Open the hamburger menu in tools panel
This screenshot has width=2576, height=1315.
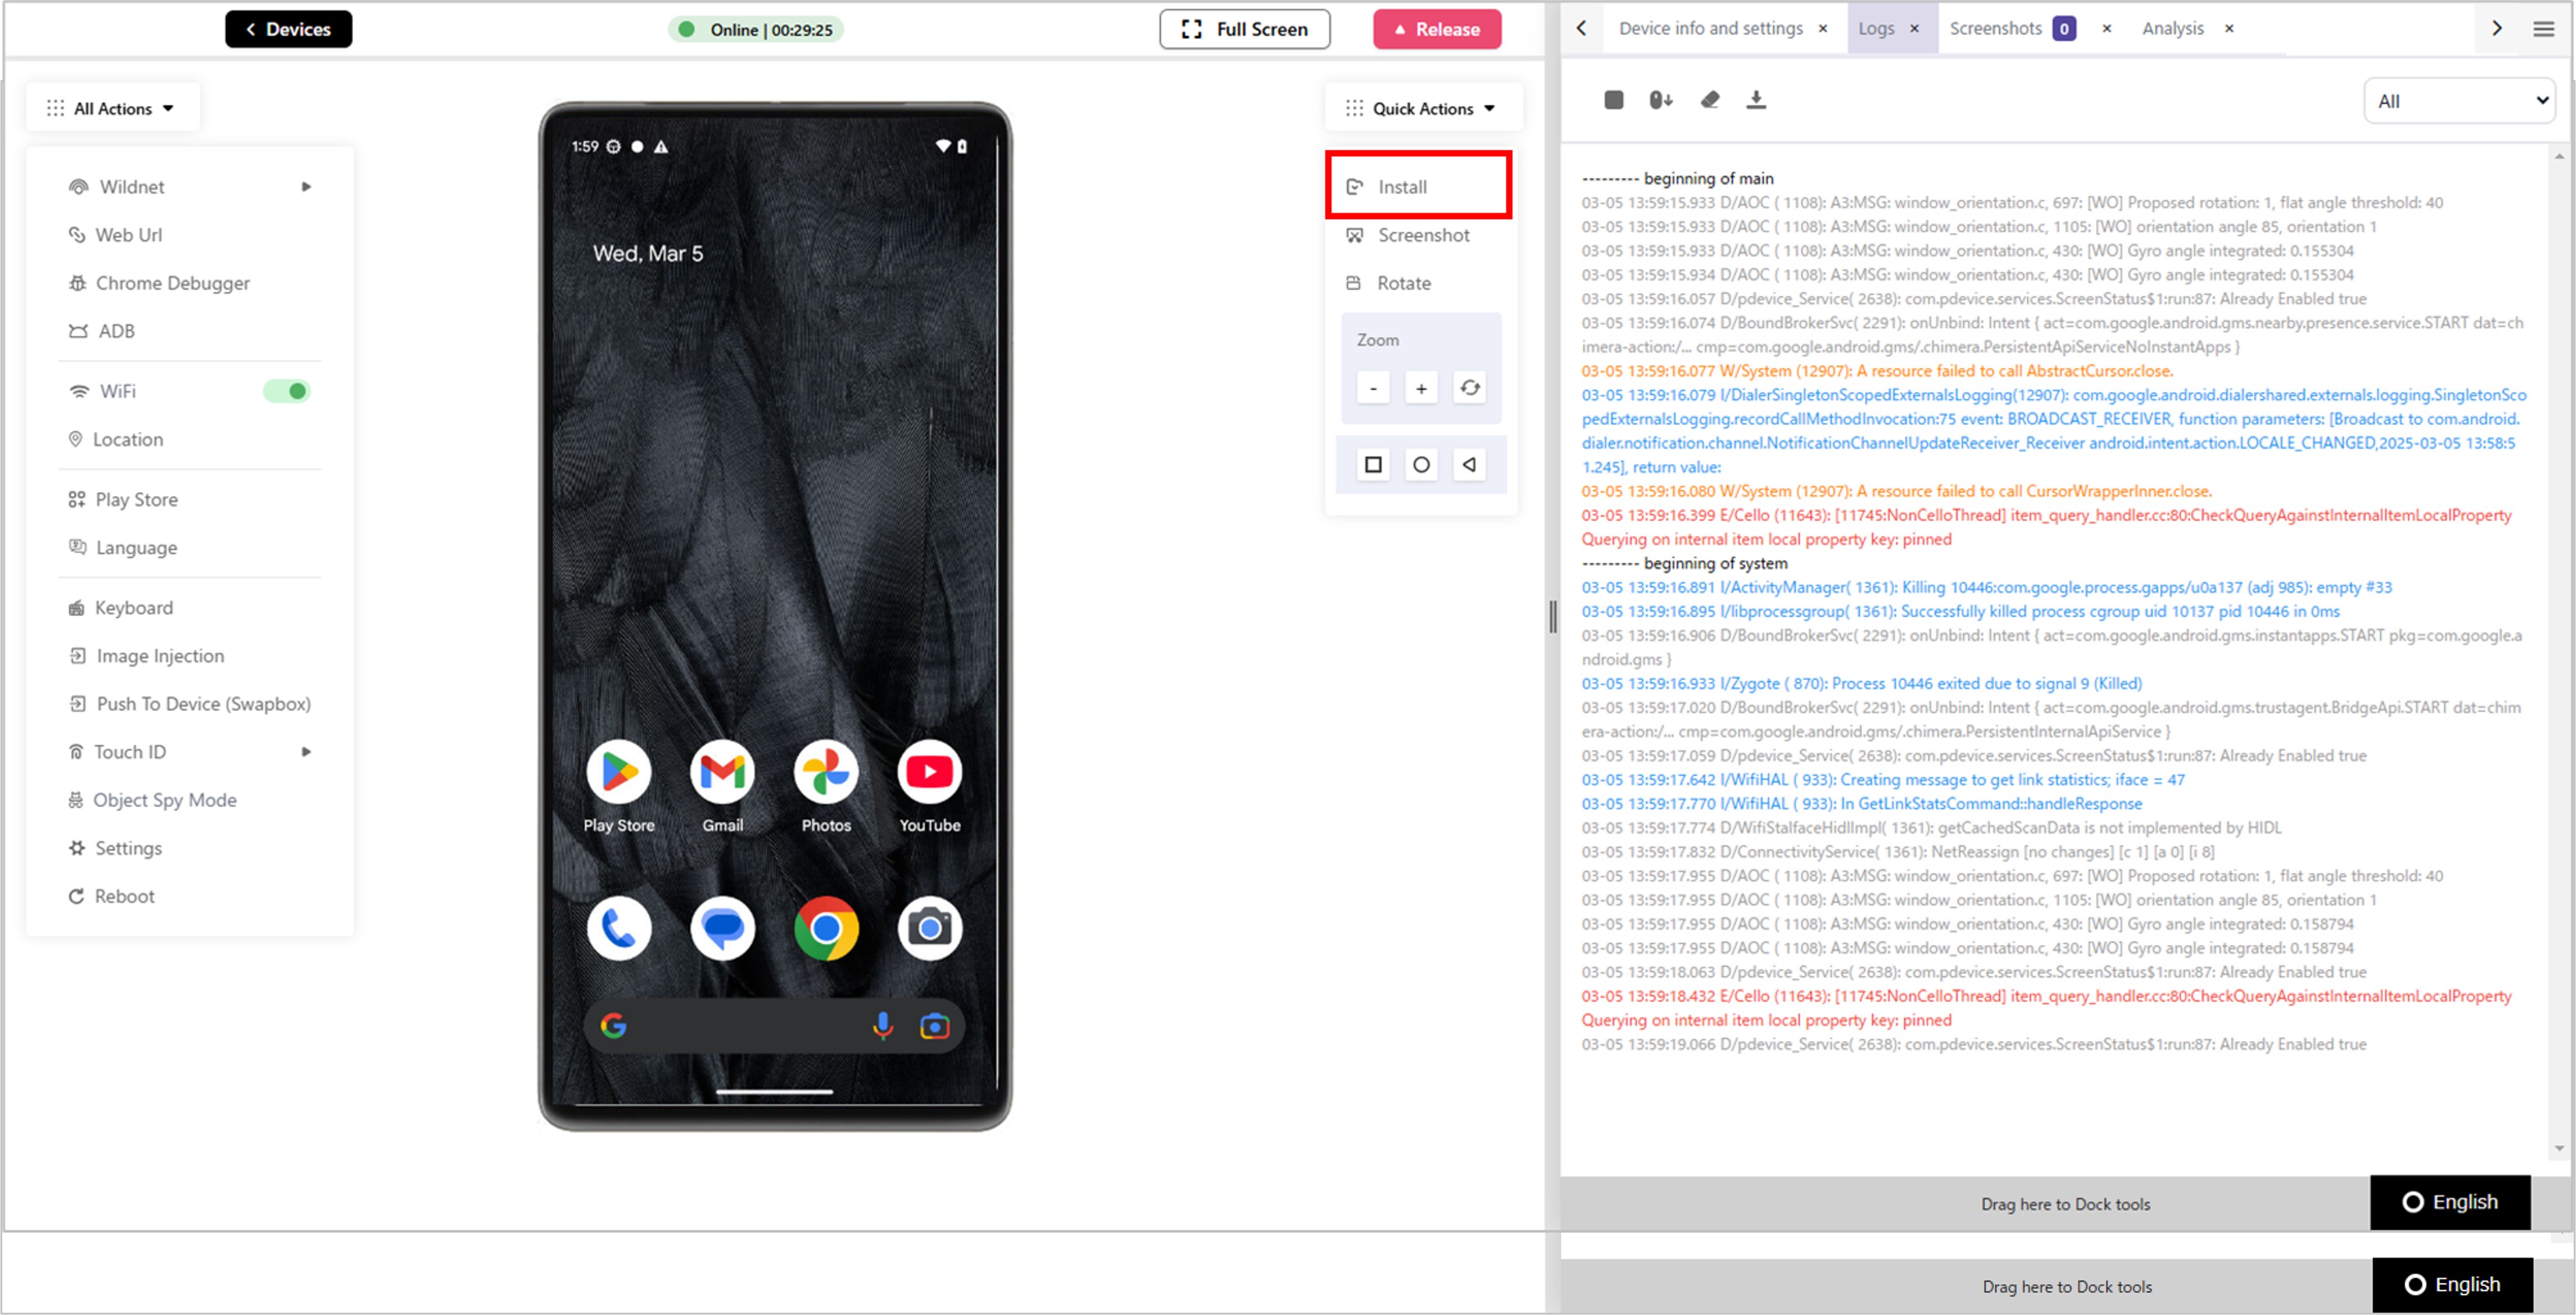[x=2543, y=29]
